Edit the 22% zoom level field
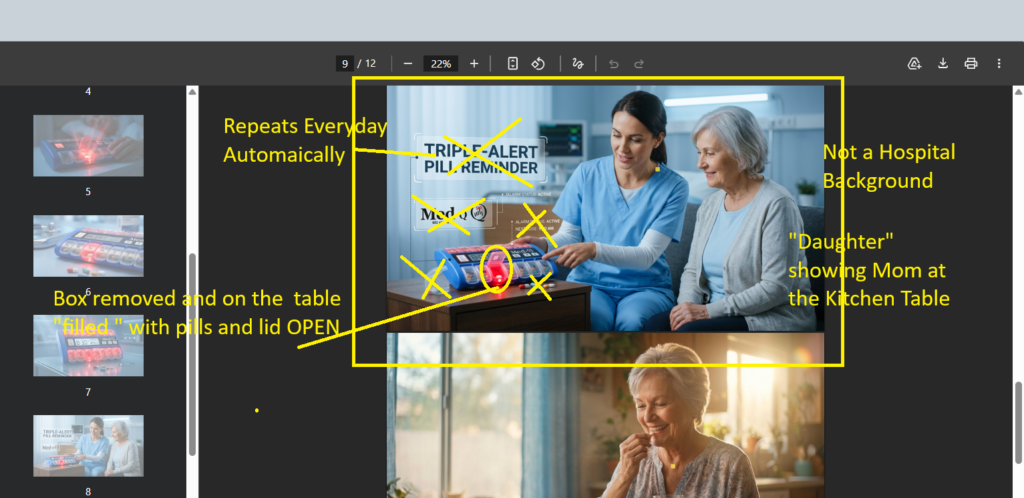Image resolution: width=1024 pixels, height=498 pixels. pyautogui.click(x=441, y=63)
